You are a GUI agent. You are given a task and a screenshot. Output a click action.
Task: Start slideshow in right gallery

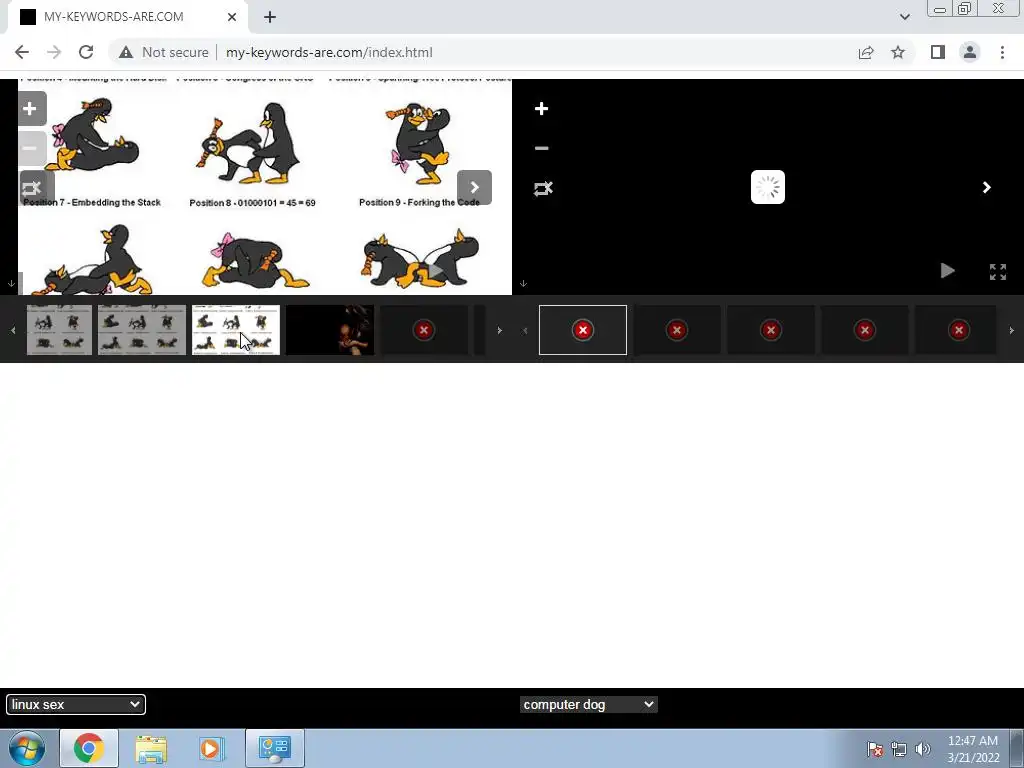coord(947,270)
